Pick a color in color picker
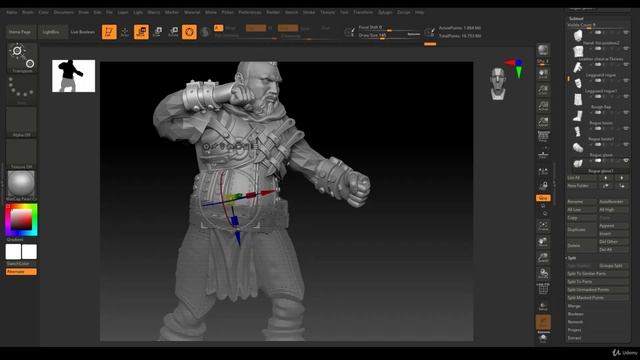Image resolution: width=640 pixels, height=360 pixels. tap(21, 220)
